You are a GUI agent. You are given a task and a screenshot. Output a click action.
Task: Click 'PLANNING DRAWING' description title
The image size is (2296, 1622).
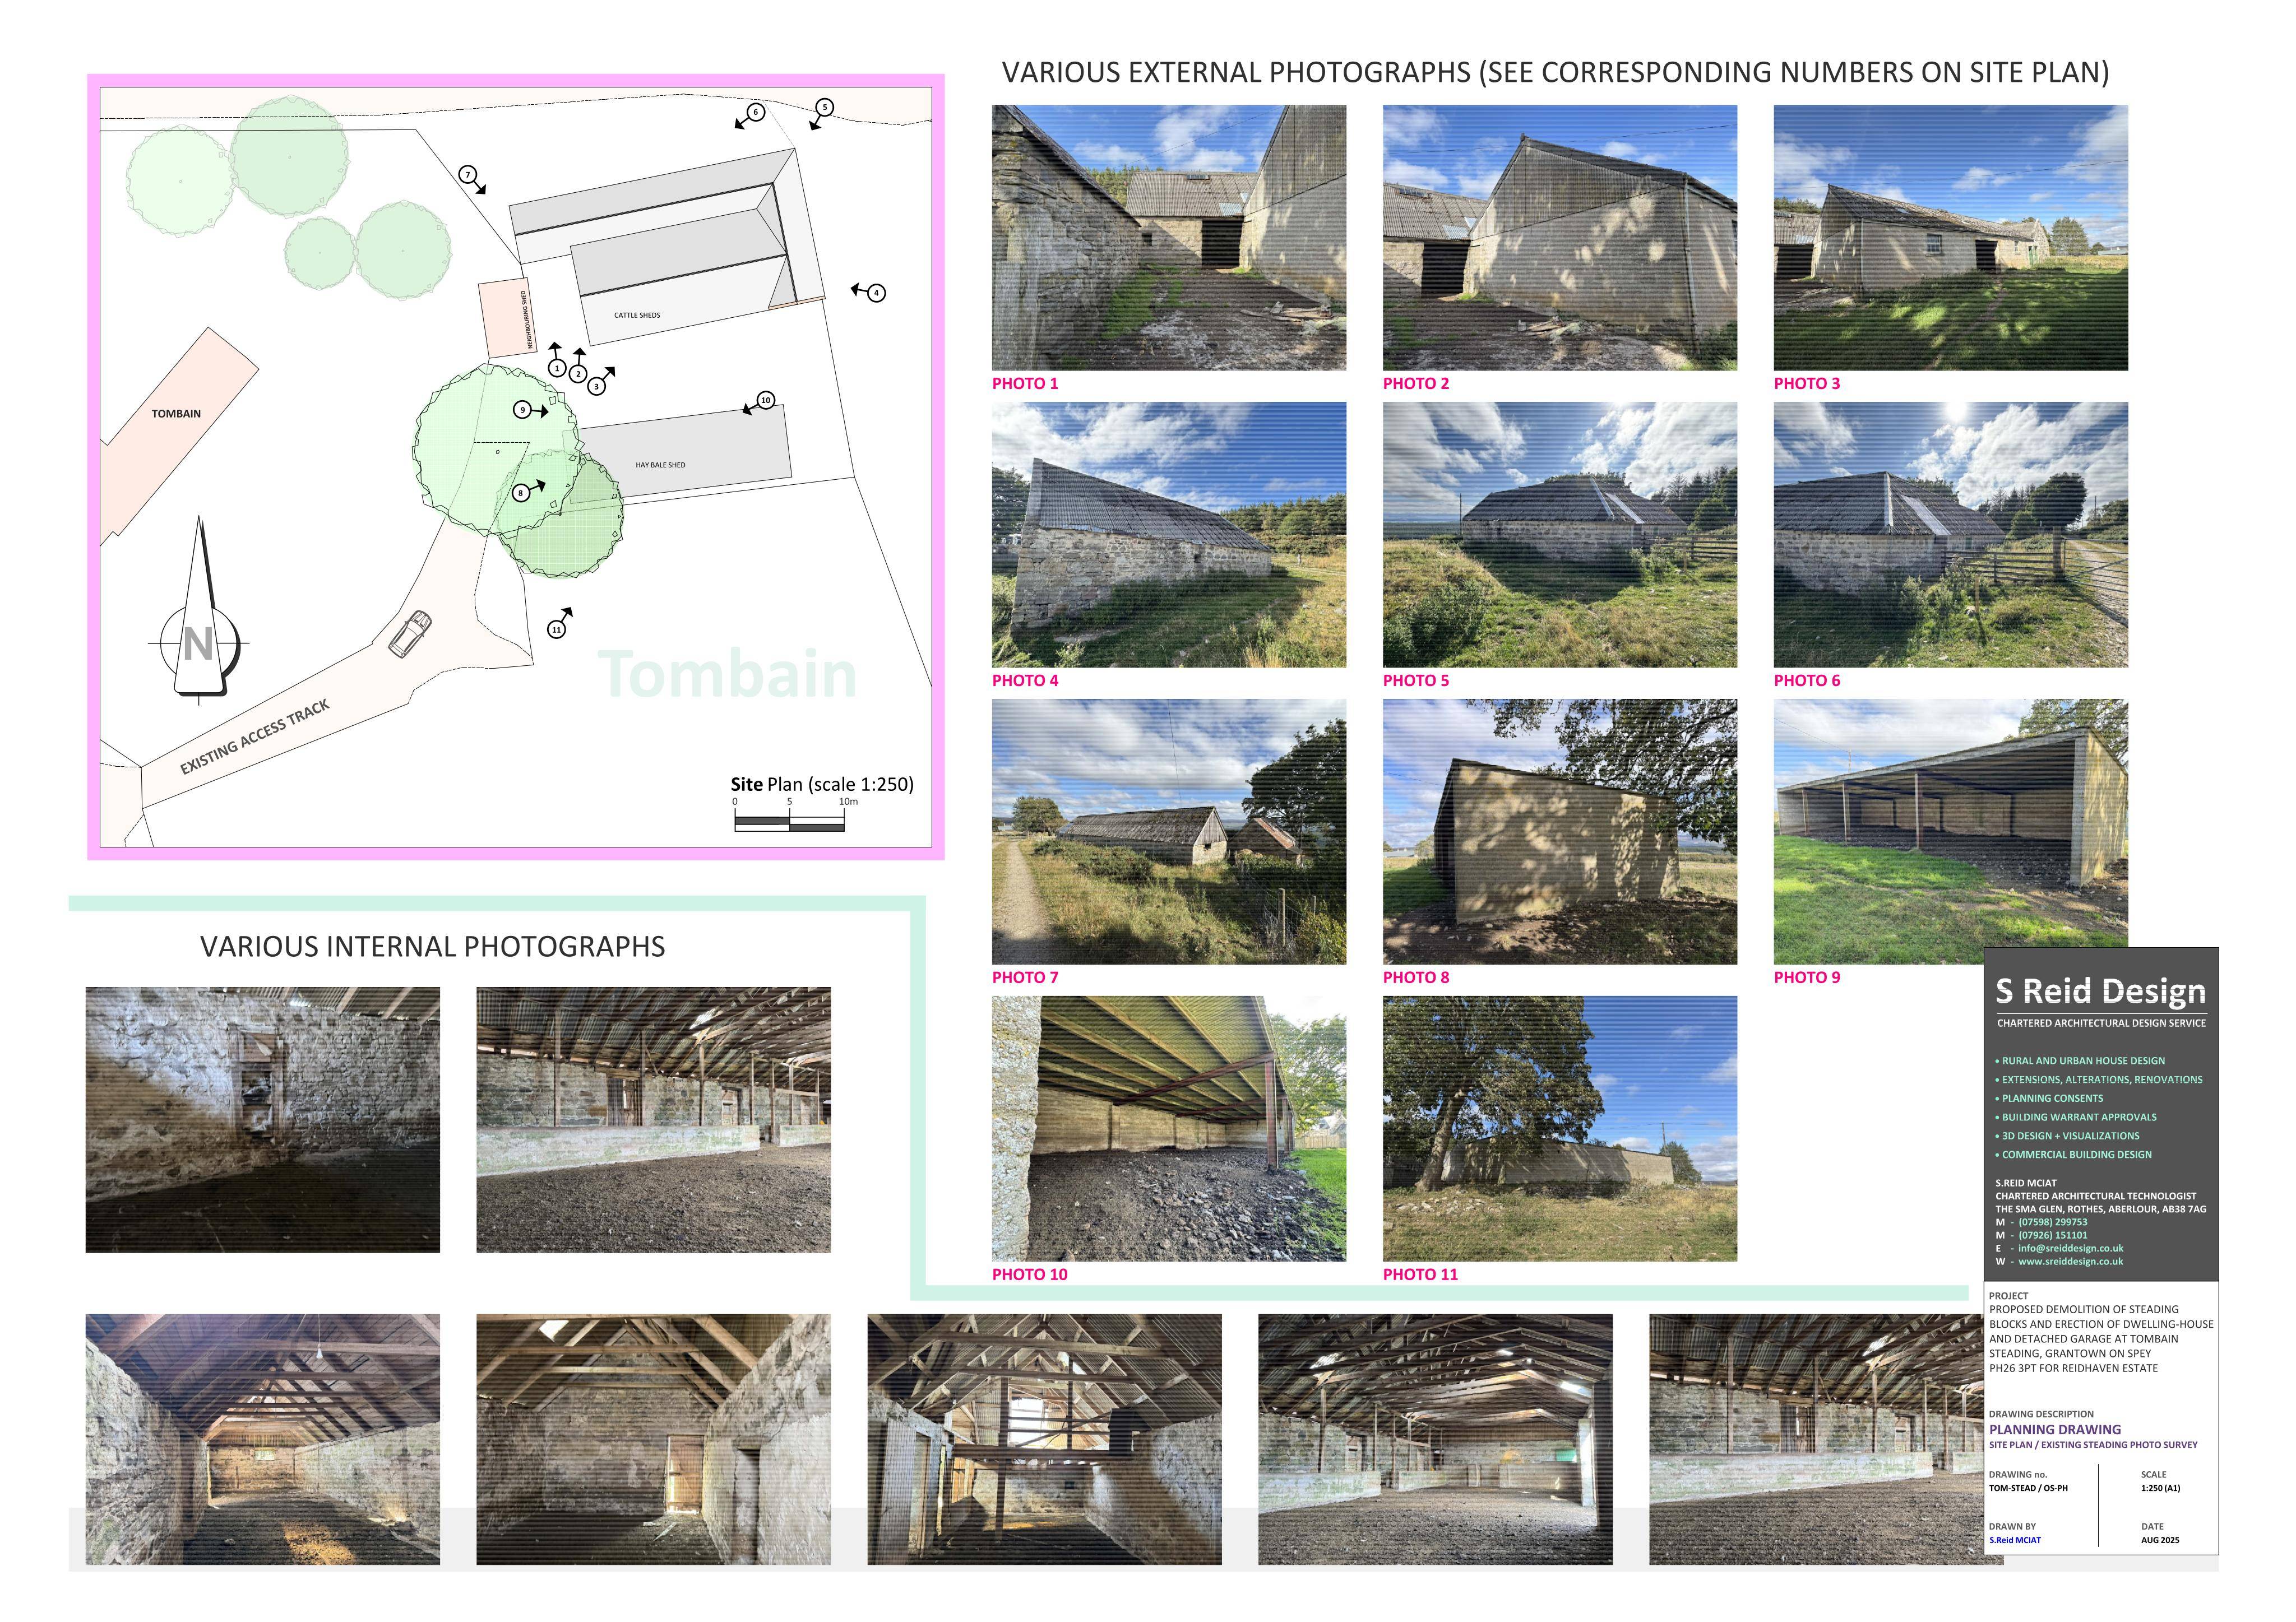point(2055,1430)
